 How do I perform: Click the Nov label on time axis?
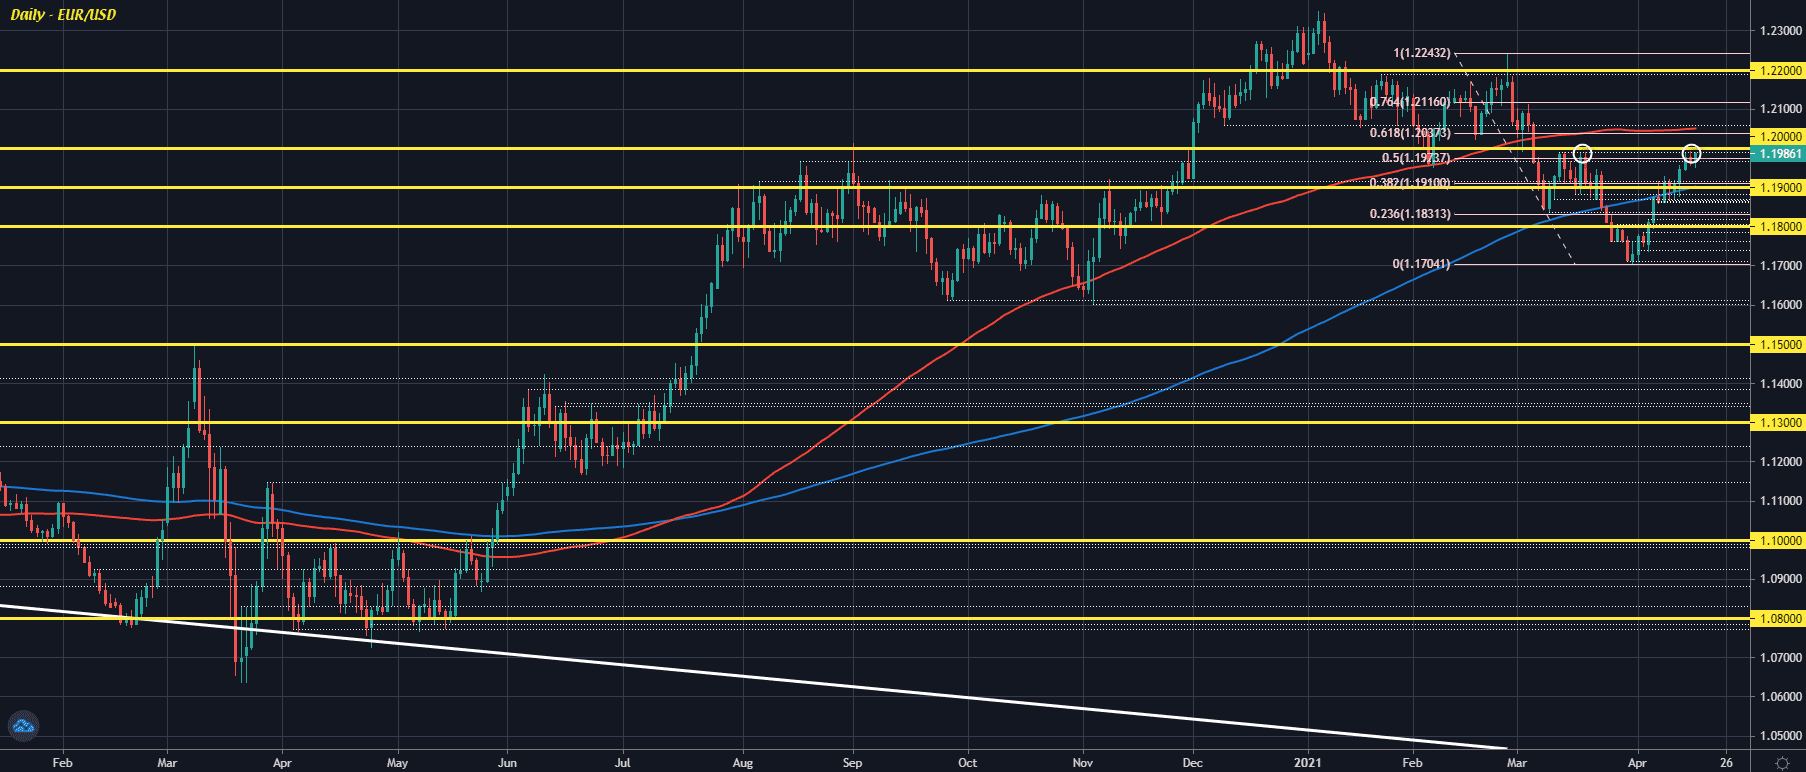tap(1083, 762)
